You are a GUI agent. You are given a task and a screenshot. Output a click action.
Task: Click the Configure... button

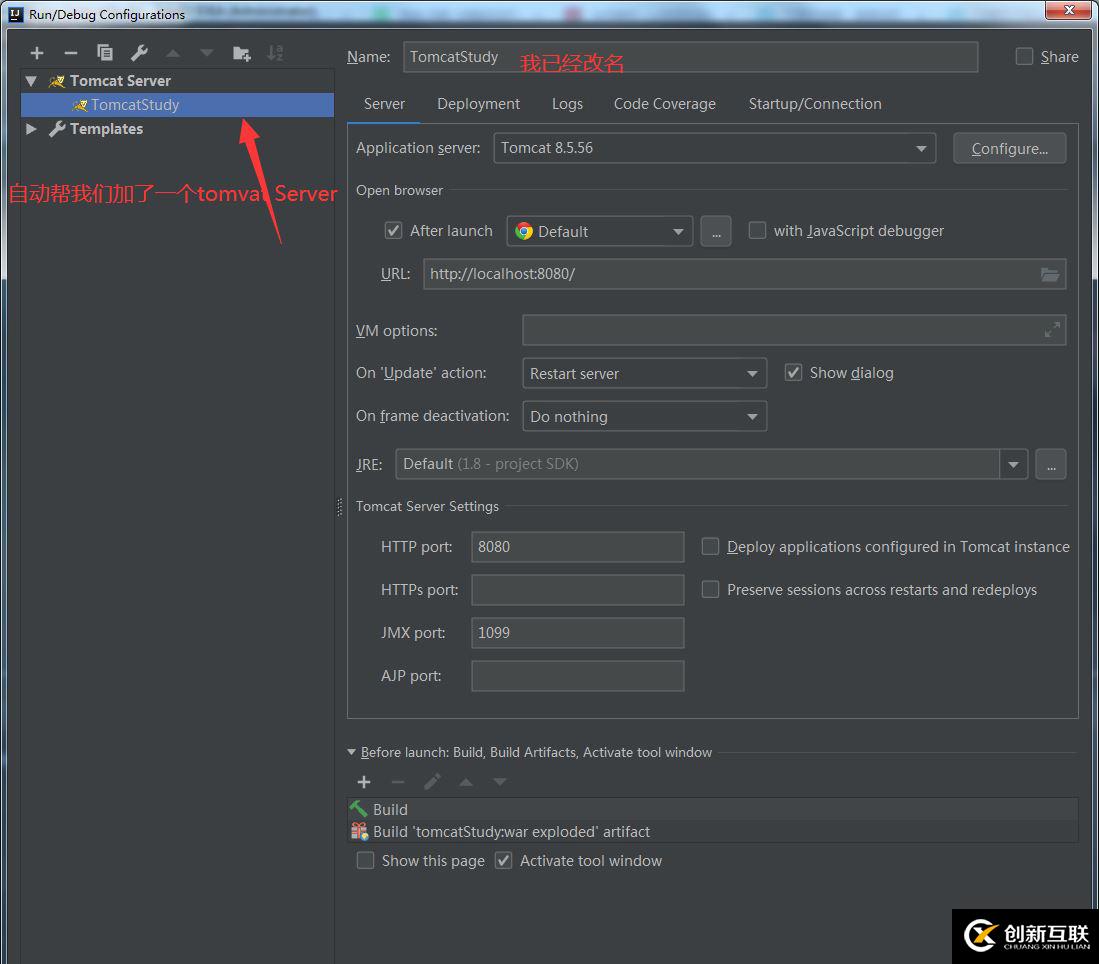pos(1009,149)
